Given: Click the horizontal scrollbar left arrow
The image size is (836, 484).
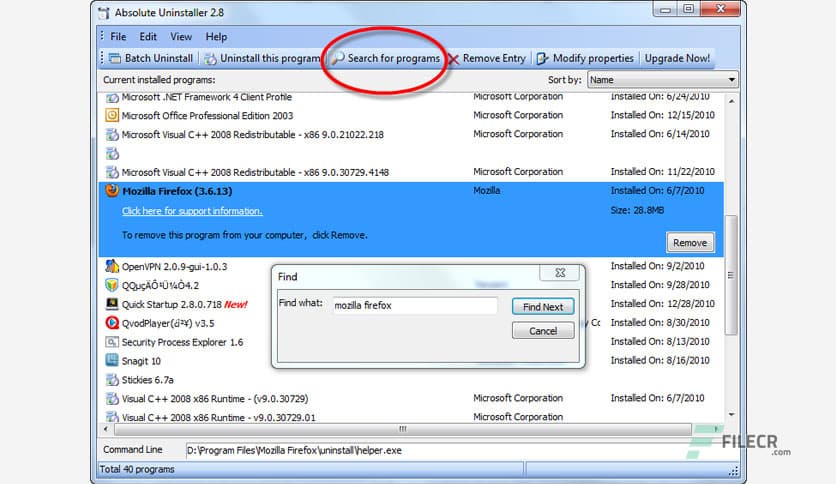Looking at the screenshot, I should click(x=106, y=429).
